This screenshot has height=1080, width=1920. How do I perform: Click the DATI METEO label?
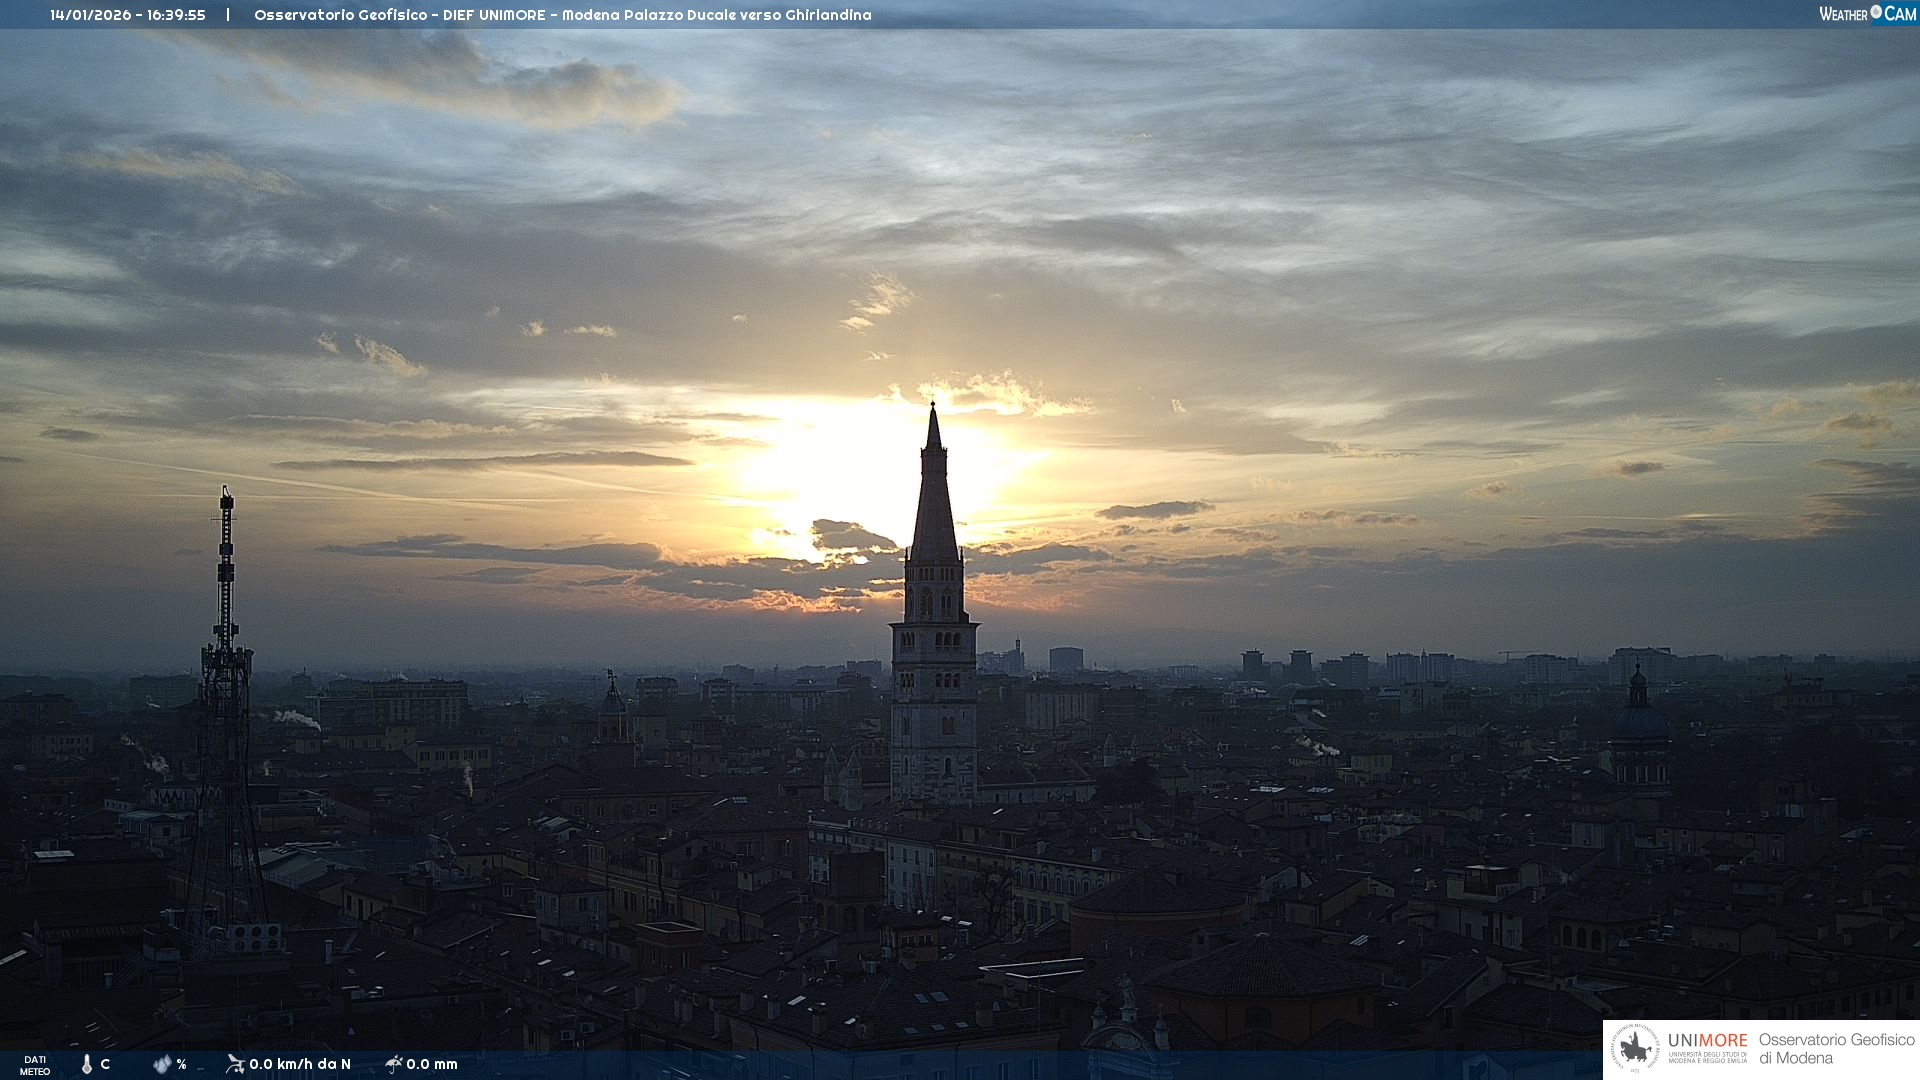[35, 1065]
